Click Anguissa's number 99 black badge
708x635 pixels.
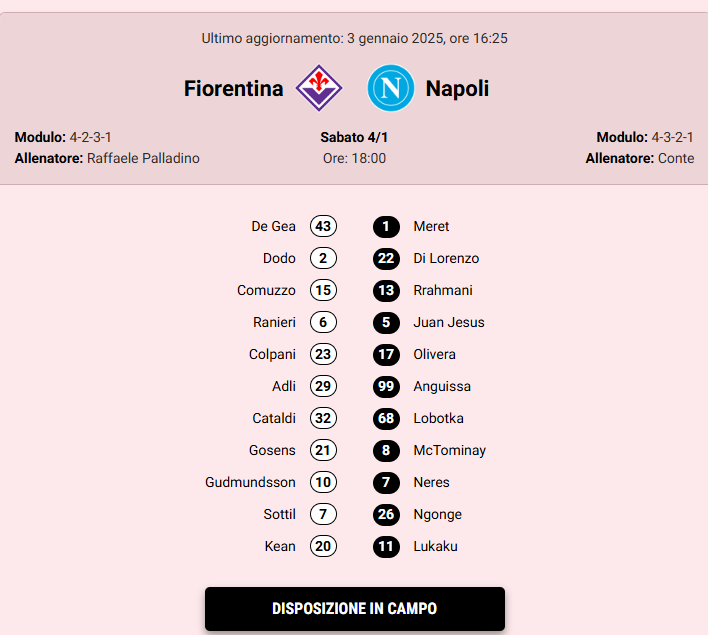click(x=386, y=386)
